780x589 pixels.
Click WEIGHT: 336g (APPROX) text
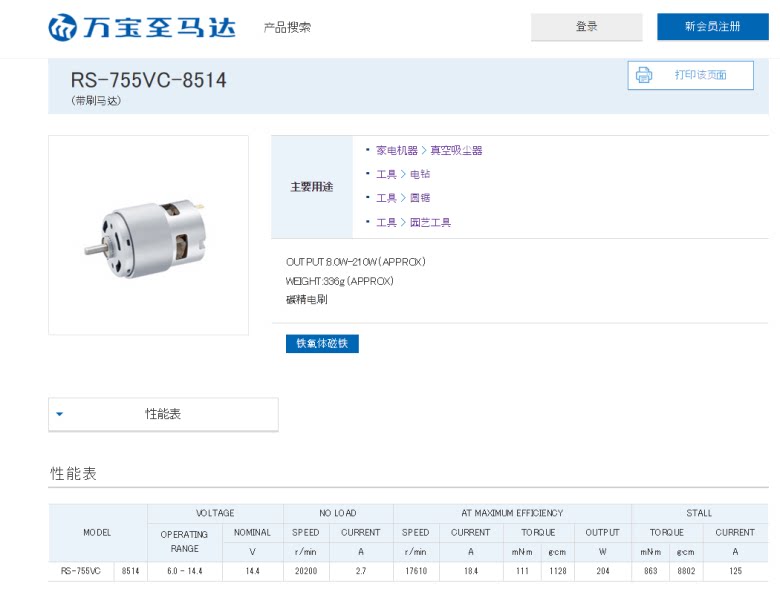[x=339, y=281]
